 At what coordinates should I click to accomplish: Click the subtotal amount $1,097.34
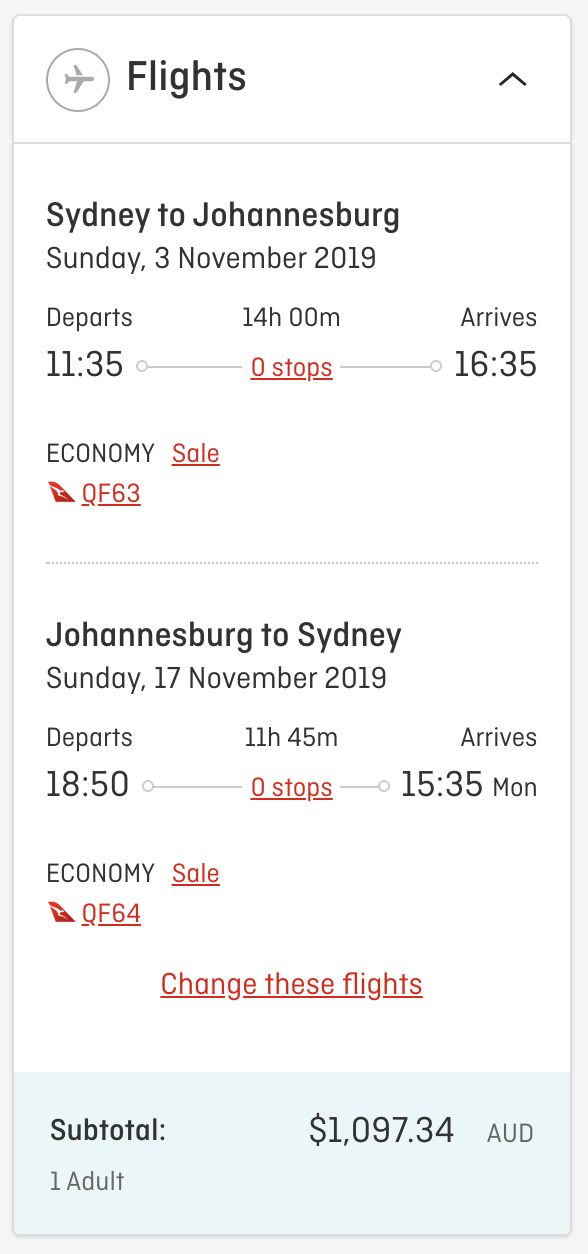(x=381, y=1131)
